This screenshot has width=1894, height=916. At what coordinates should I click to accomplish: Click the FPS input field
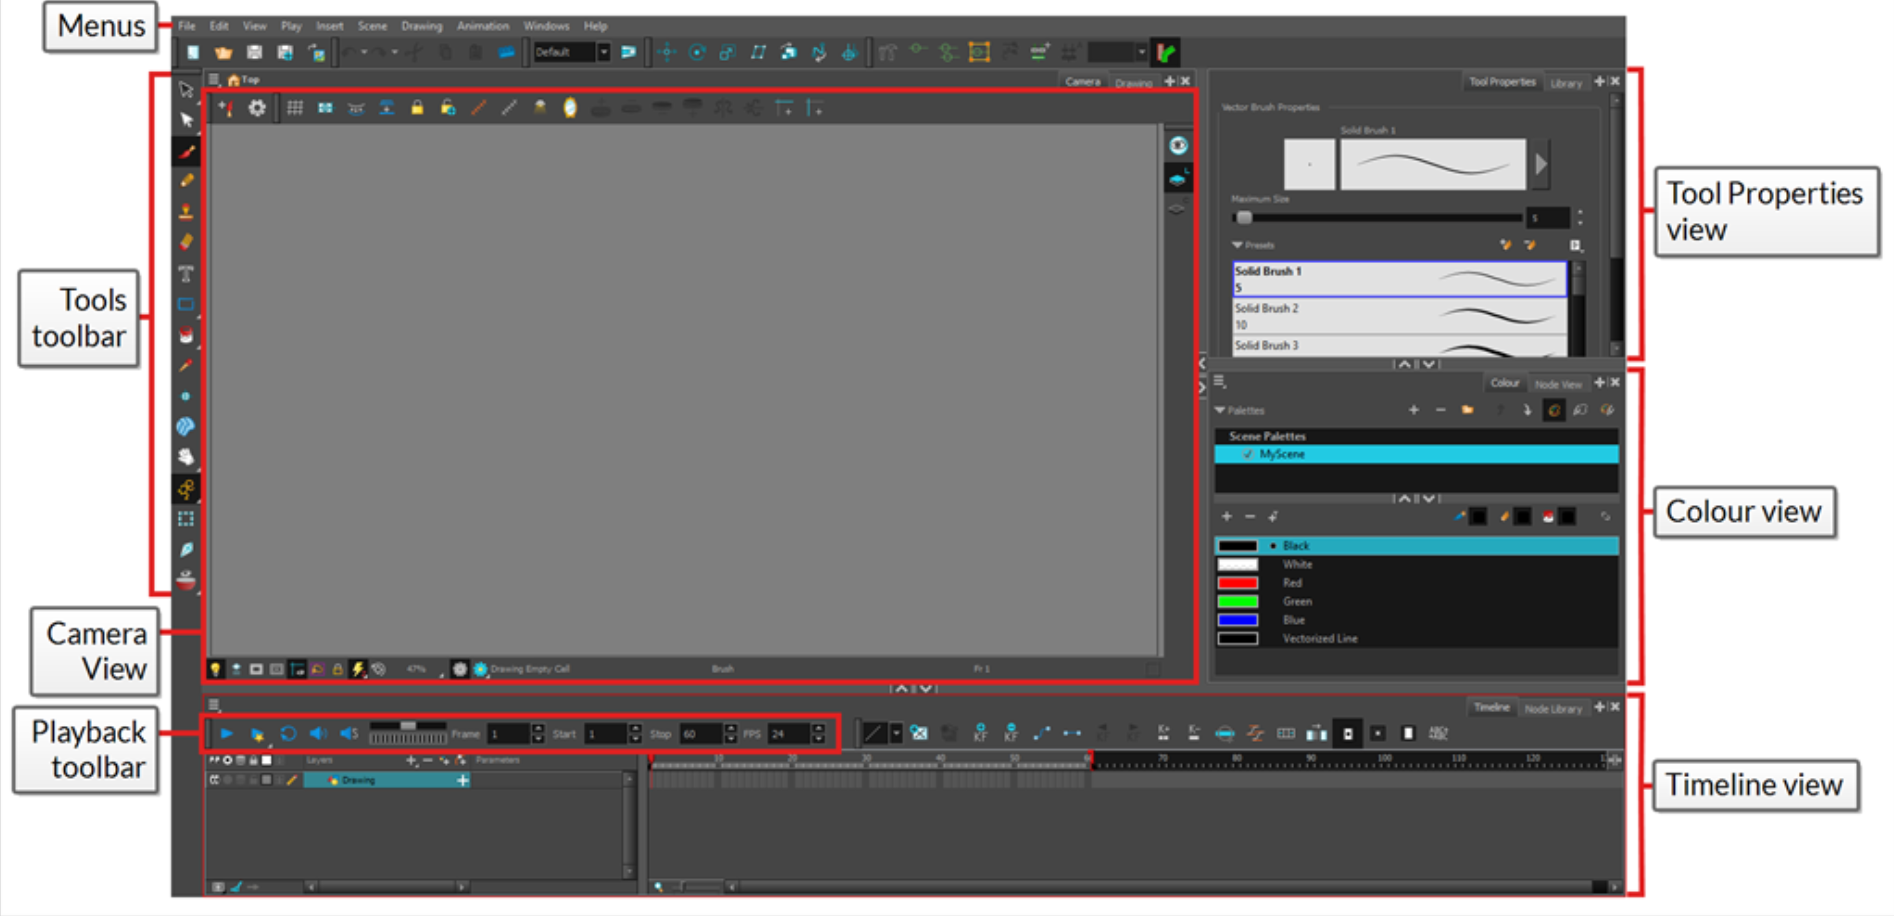pyautogui.click(x=790, y=733)
